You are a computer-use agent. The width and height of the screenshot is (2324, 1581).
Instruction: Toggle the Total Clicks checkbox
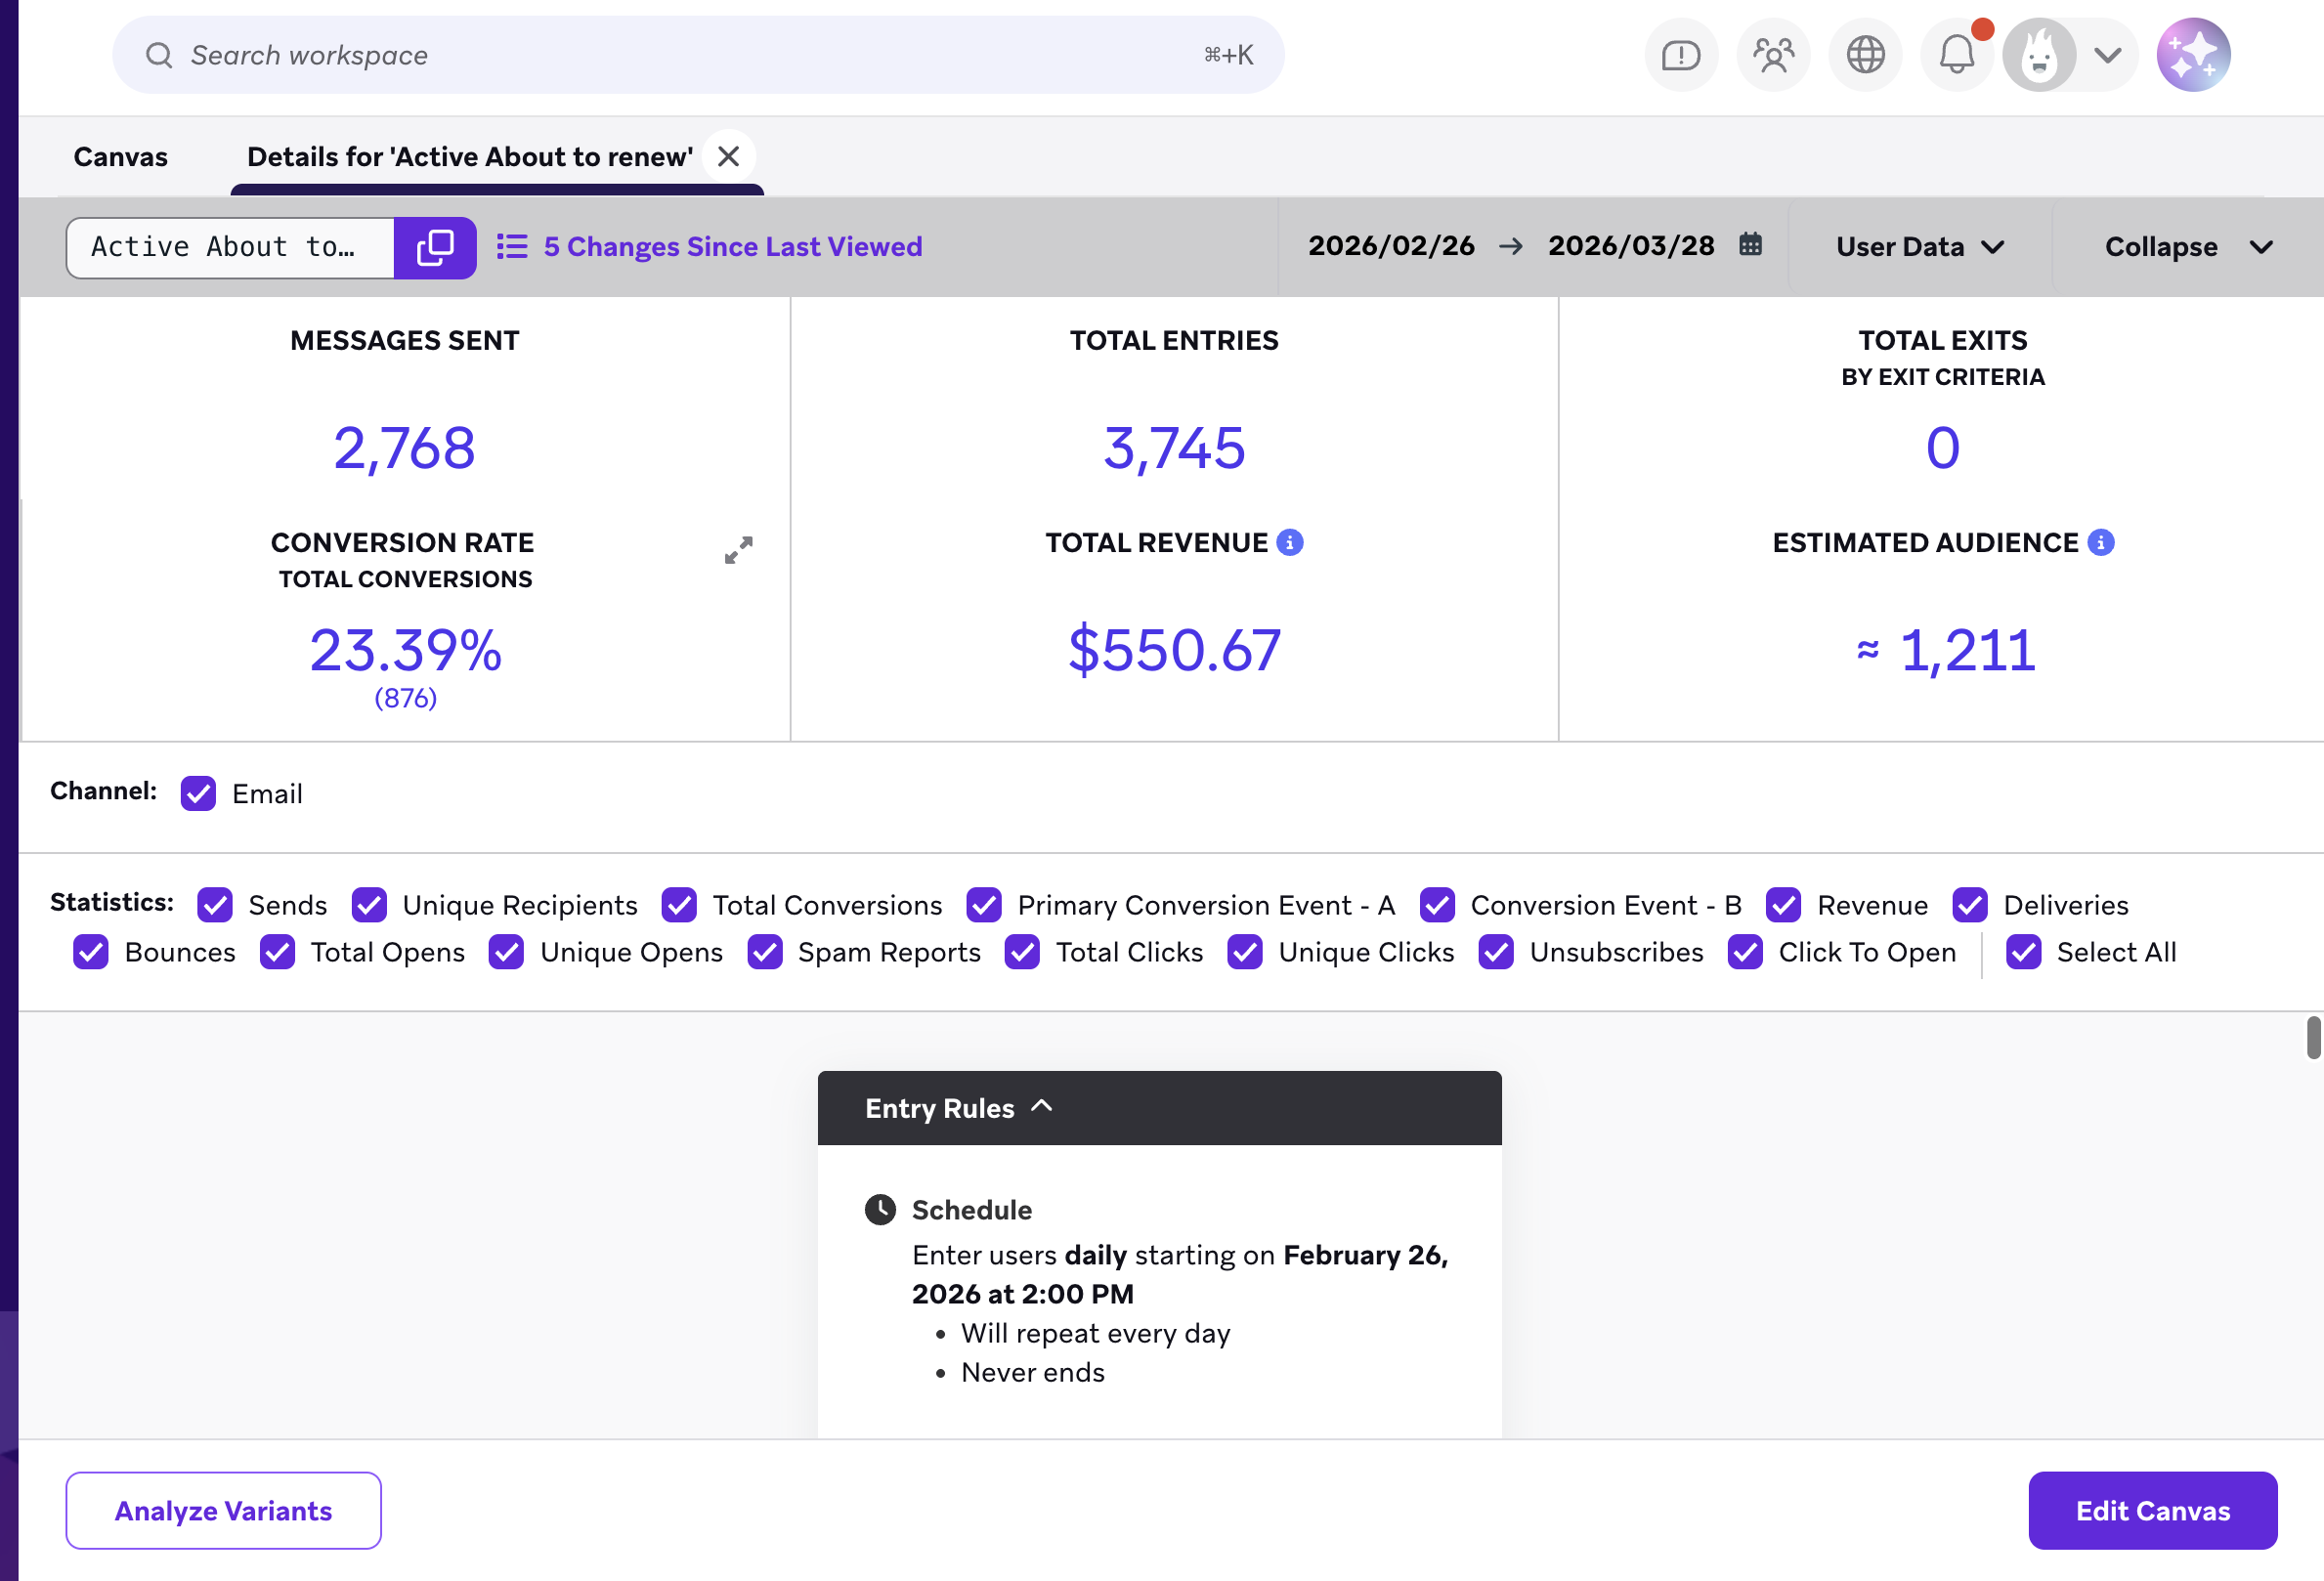click(1022, 952)
